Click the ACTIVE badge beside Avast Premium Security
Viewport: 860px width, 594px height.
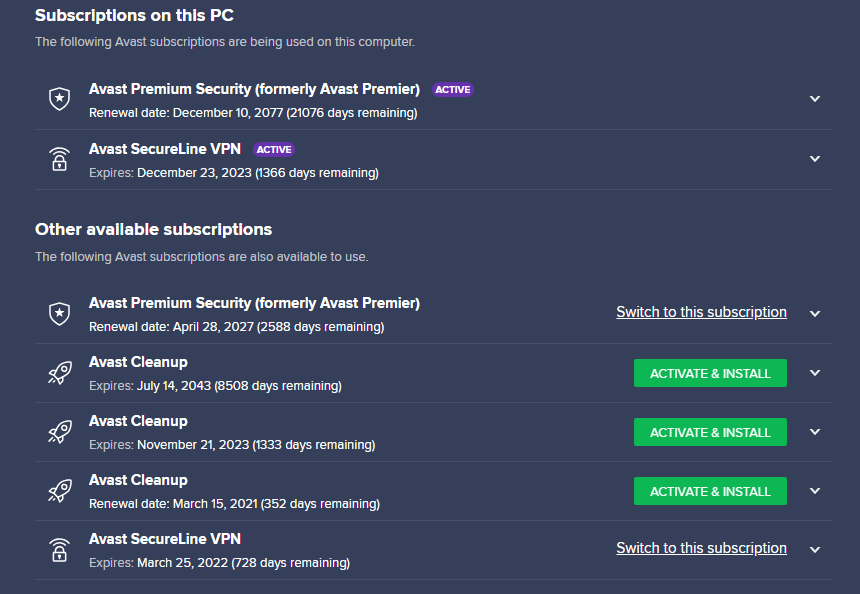coord(452,89)
